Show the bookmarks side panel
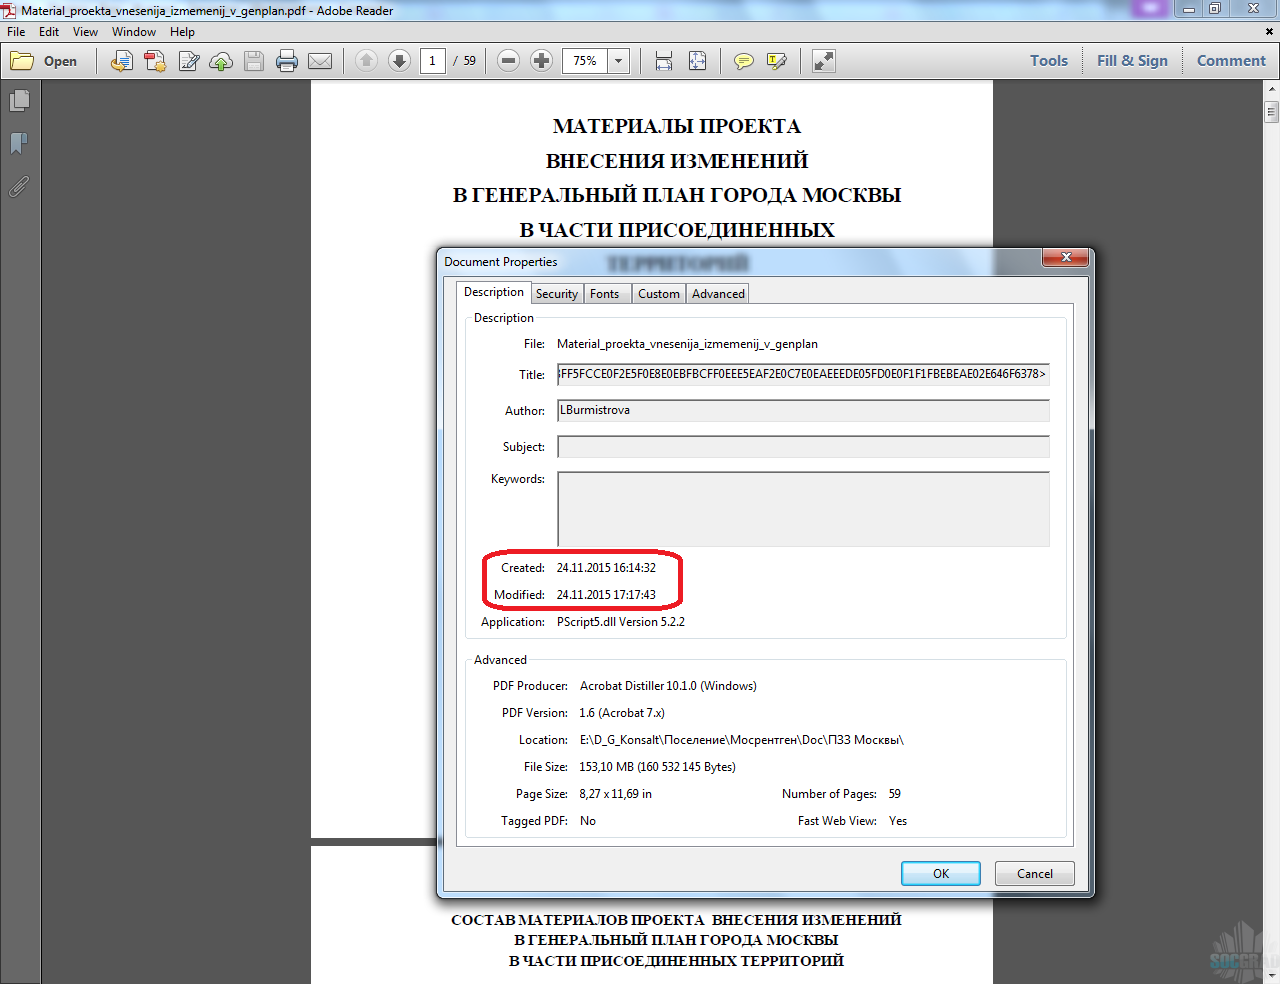The width and height of the screenshot is (1280, 984). tap(19, 144)
